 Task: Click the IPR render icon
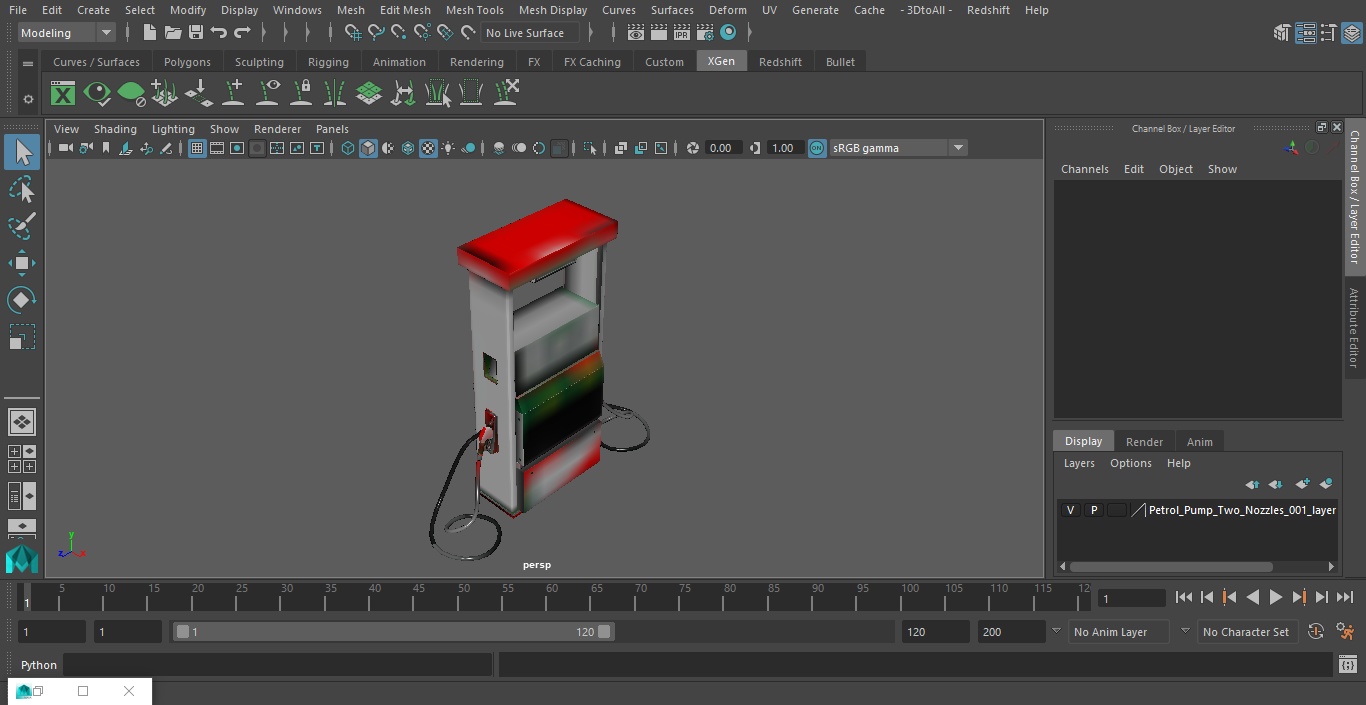[x=682, y=33]
